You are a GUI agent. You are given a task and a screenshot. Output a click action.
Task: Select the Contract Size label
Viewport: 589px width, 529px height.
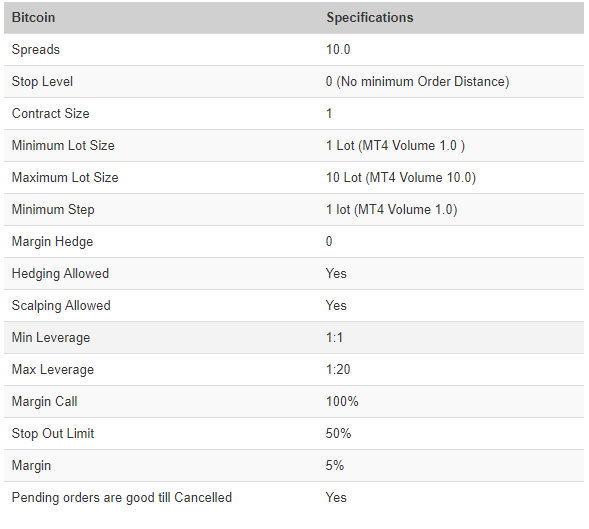pyautogui.click(x=51, y=113)
